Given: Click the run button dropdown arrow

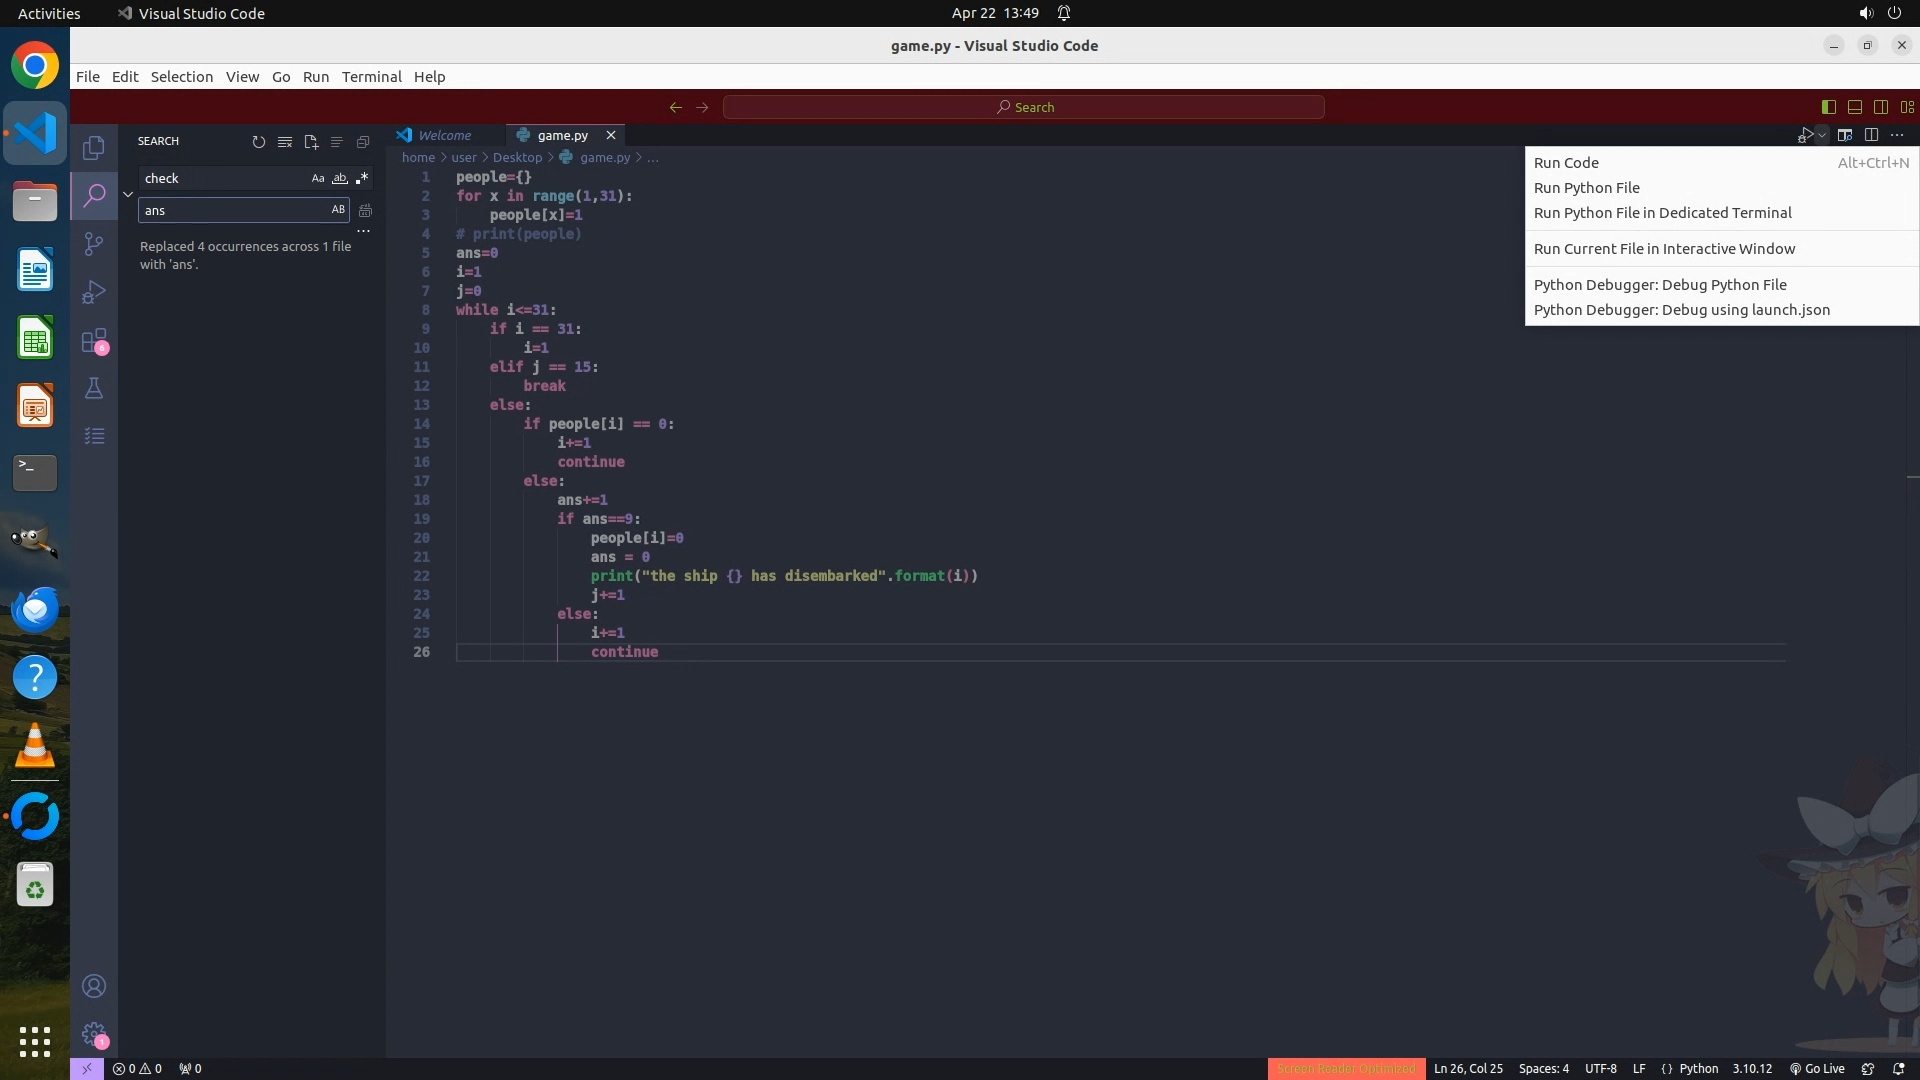Looking at the screenshot, I should pos(1823,135).
